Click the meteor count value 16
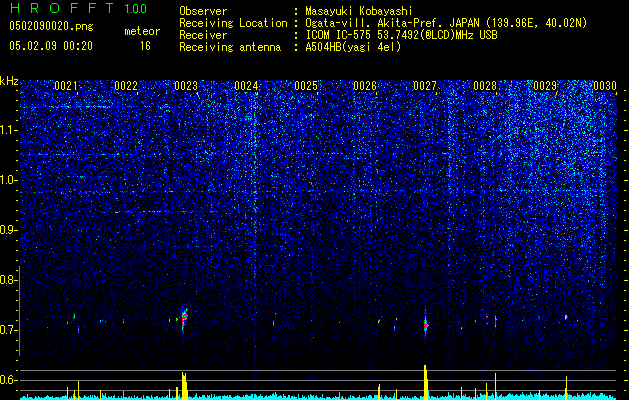The image size is (629, 400). coord(145,46)
